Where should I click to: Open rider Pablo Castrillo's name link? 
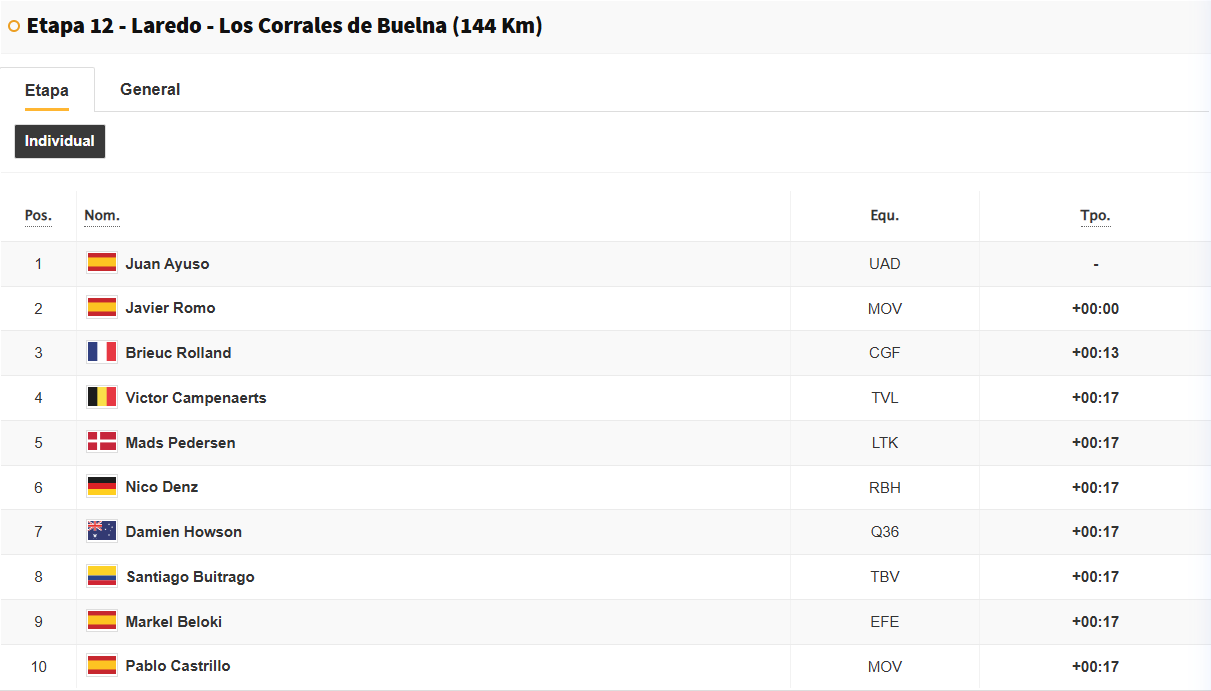click(x=178, y=666)
